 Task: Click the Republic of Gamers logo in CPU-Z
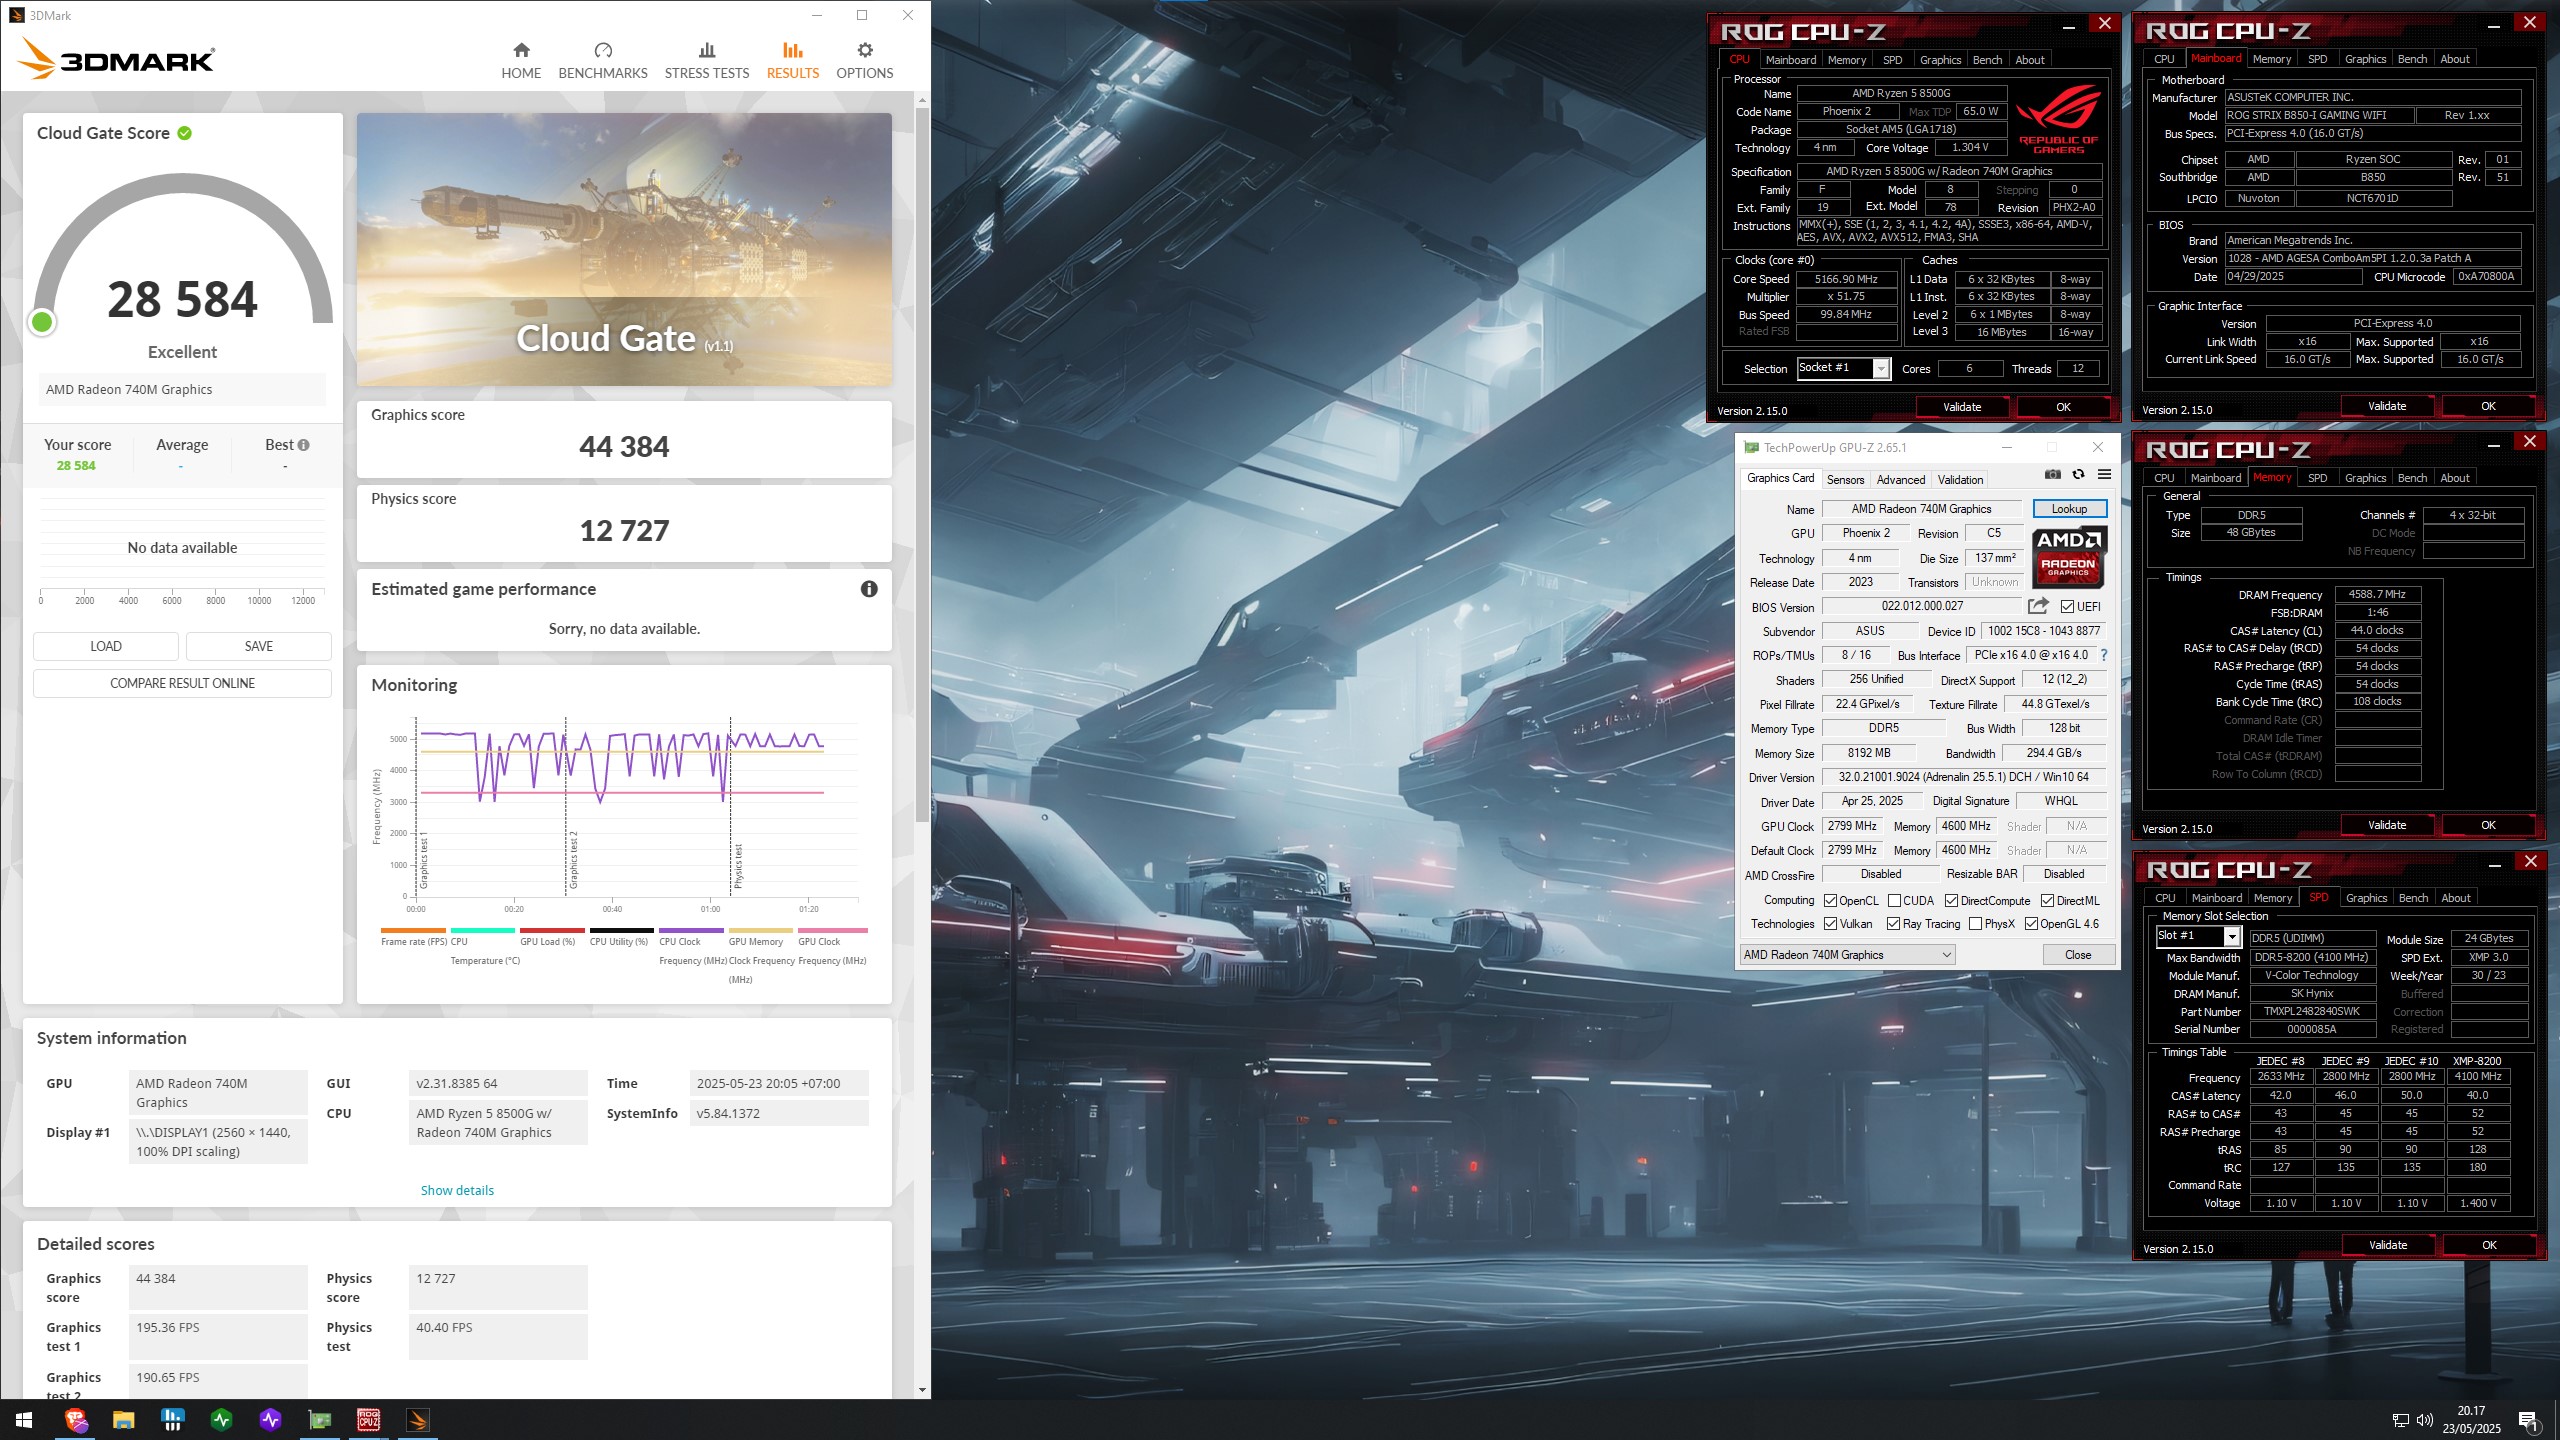(2058, 120)
